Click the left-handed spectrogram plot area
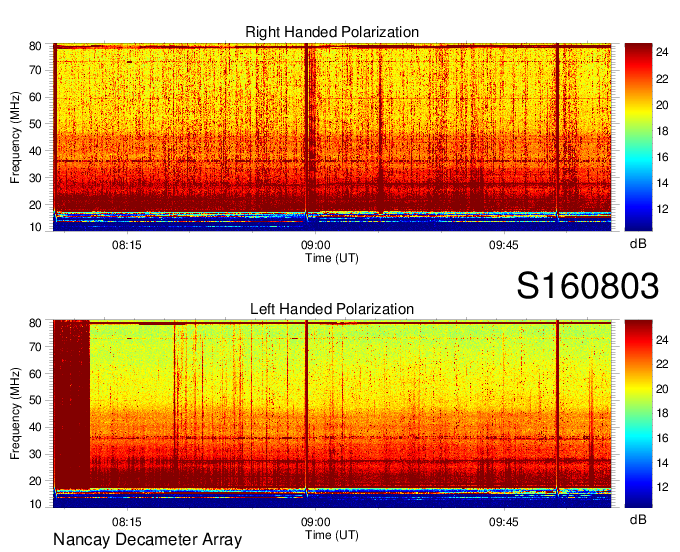 pyautogui.click(x=332, y=414)
